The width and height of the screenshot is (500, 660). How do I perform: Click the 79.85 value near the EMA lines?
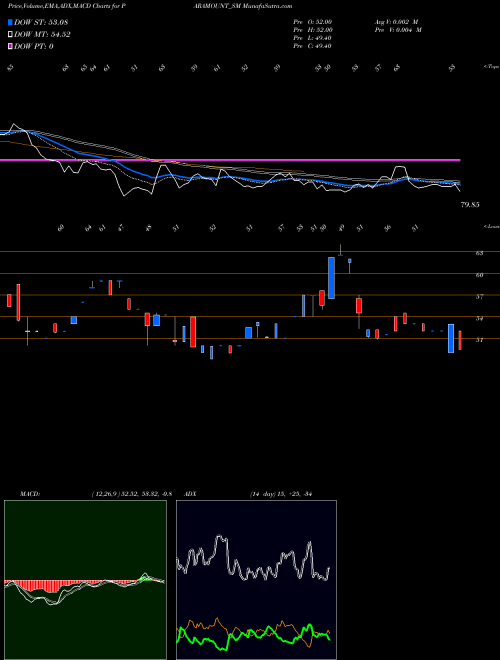(470, 205)
